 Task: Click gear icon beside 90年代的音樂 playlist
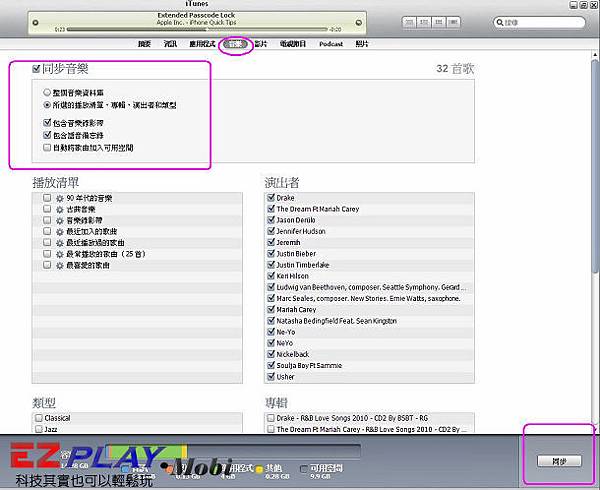tap(60, 199)
